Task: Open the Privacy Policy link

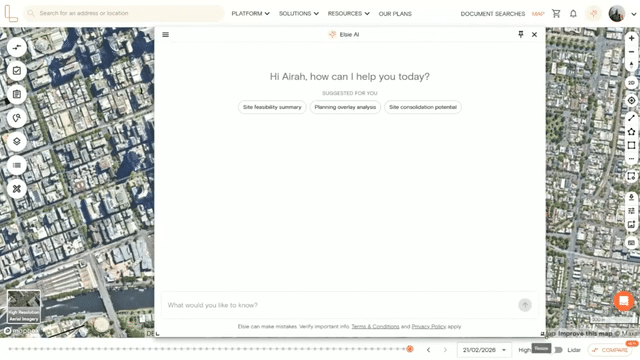Action: [429, 327]
